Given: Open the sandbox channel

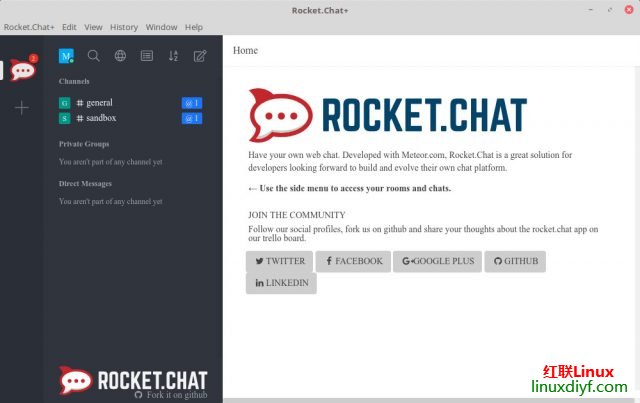Looking at the screenshot, I should [101, 118].
